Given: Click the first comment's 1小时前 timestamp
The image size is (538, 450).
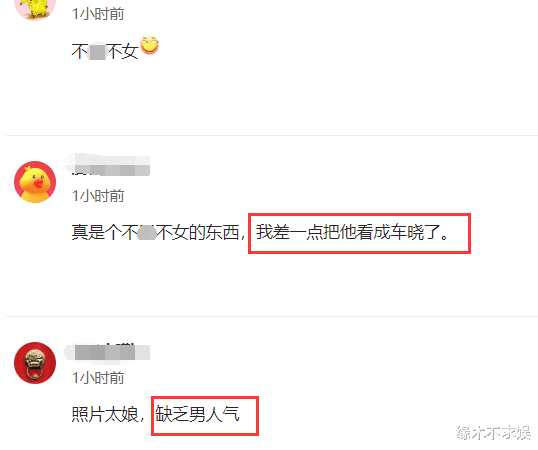Looking at the screenshot, I should pyautogui.click(x=98, y=14).
